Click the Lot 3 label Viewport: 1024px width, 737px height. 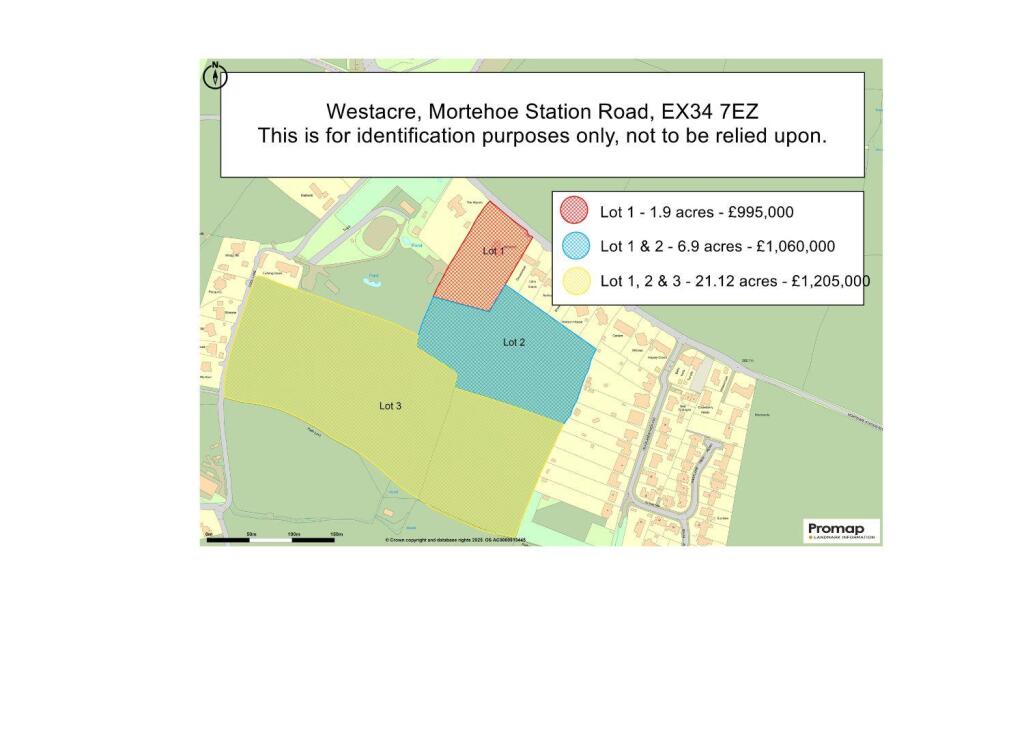(390, 406)
